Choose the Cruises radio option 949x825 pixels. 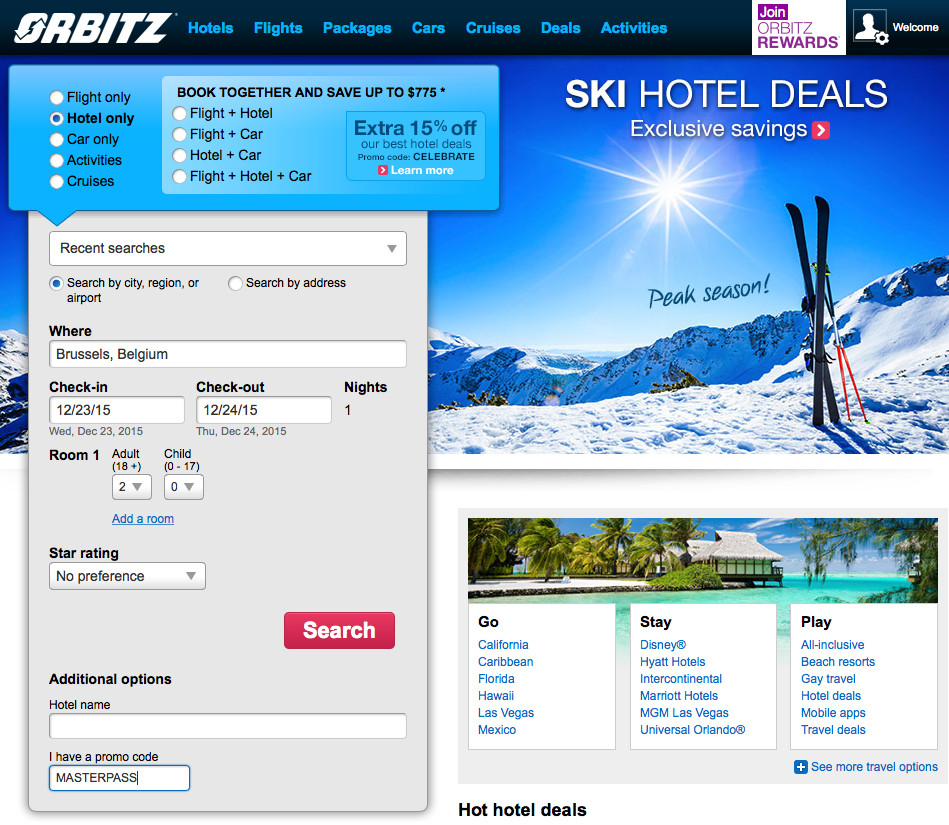pyautogui.click(x=56, y=182)
